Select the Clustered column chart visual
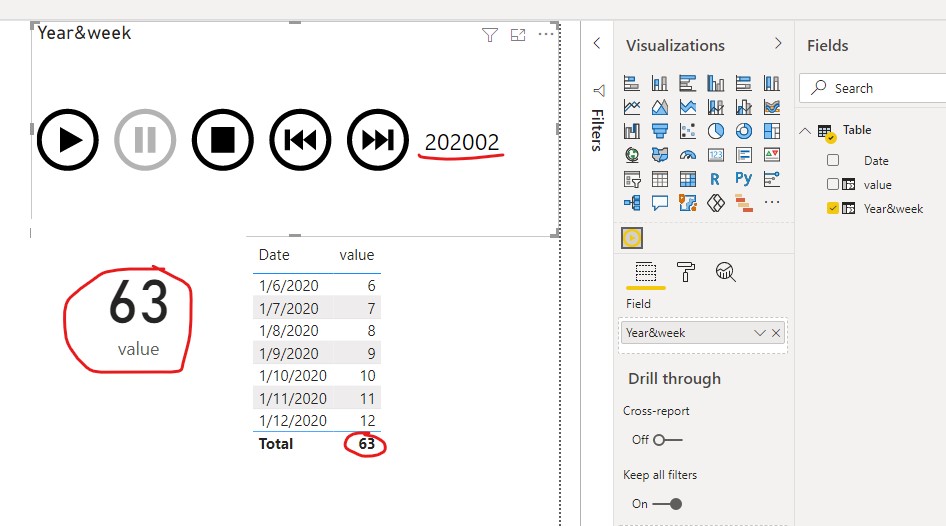This screenshot has height=526, width=946. coord(716,83)
